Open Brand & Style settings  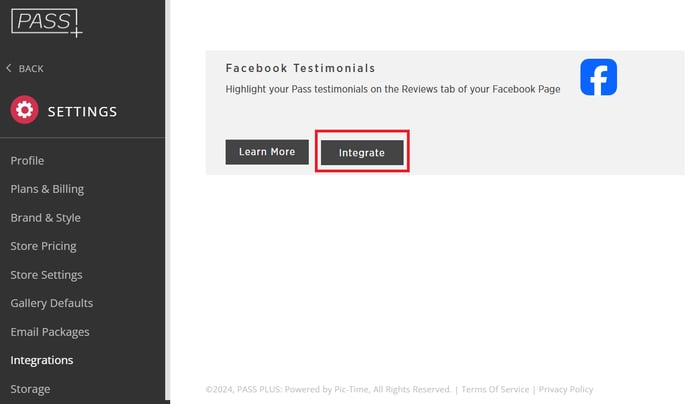(46, 218)
